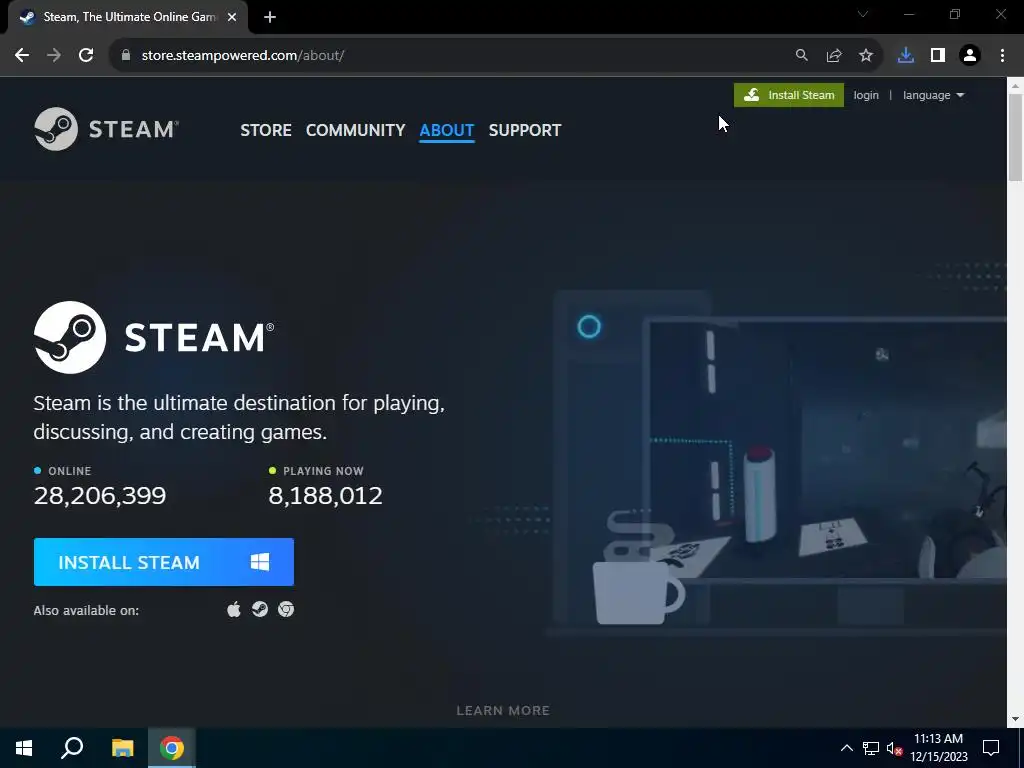
Task: Share this page using the share icon
Action: pos(834,56)
